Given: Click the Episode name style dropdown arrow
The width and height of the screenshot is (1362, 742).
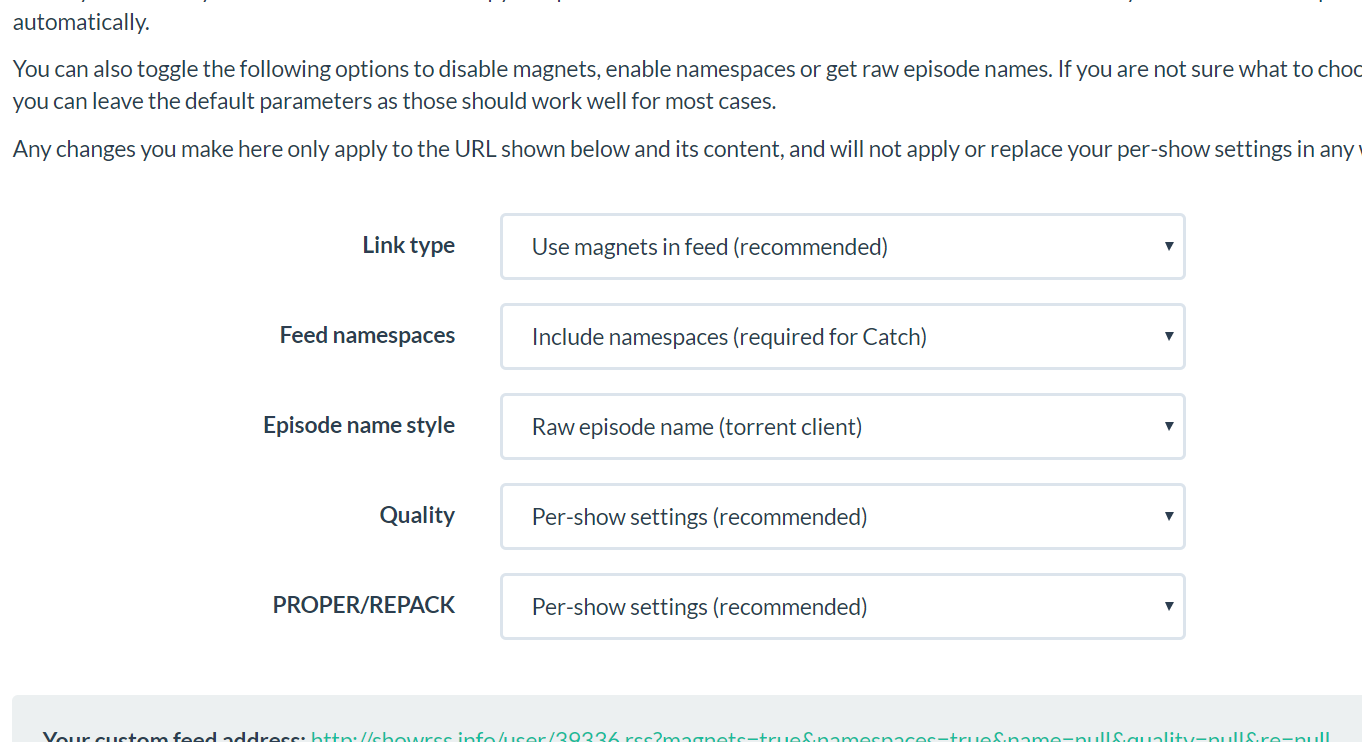Looking at the screenshot, I should click(1168, 426).
